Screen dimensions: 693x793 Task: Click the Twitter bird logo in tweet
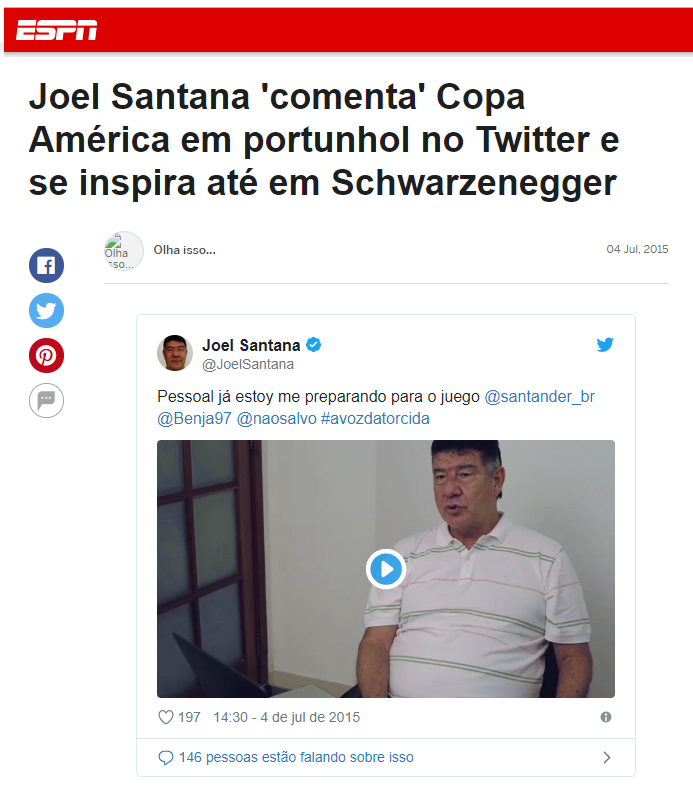tap(605, 344)
